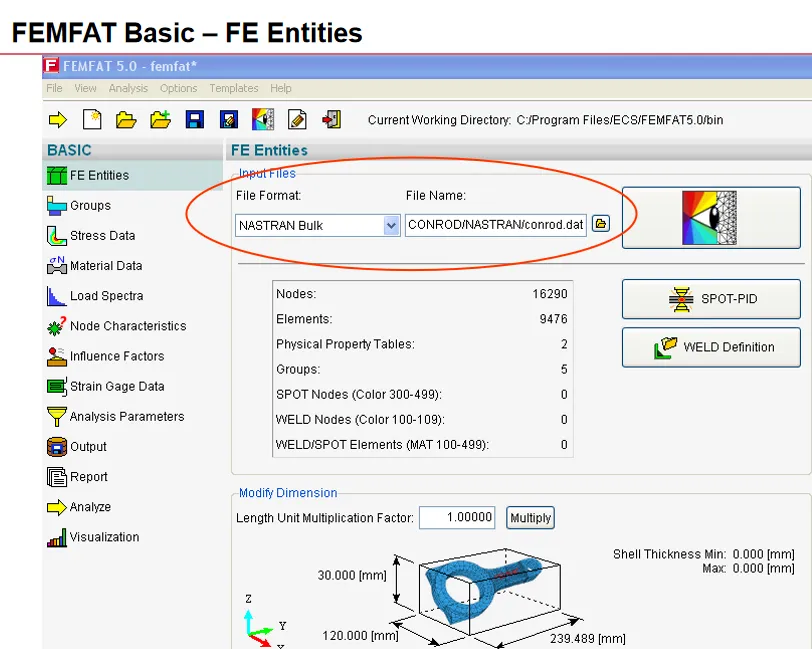Click the save-as floppy with pencil icon
The height and width of the screenshot is (649, 812).
[x=229, y=120]
